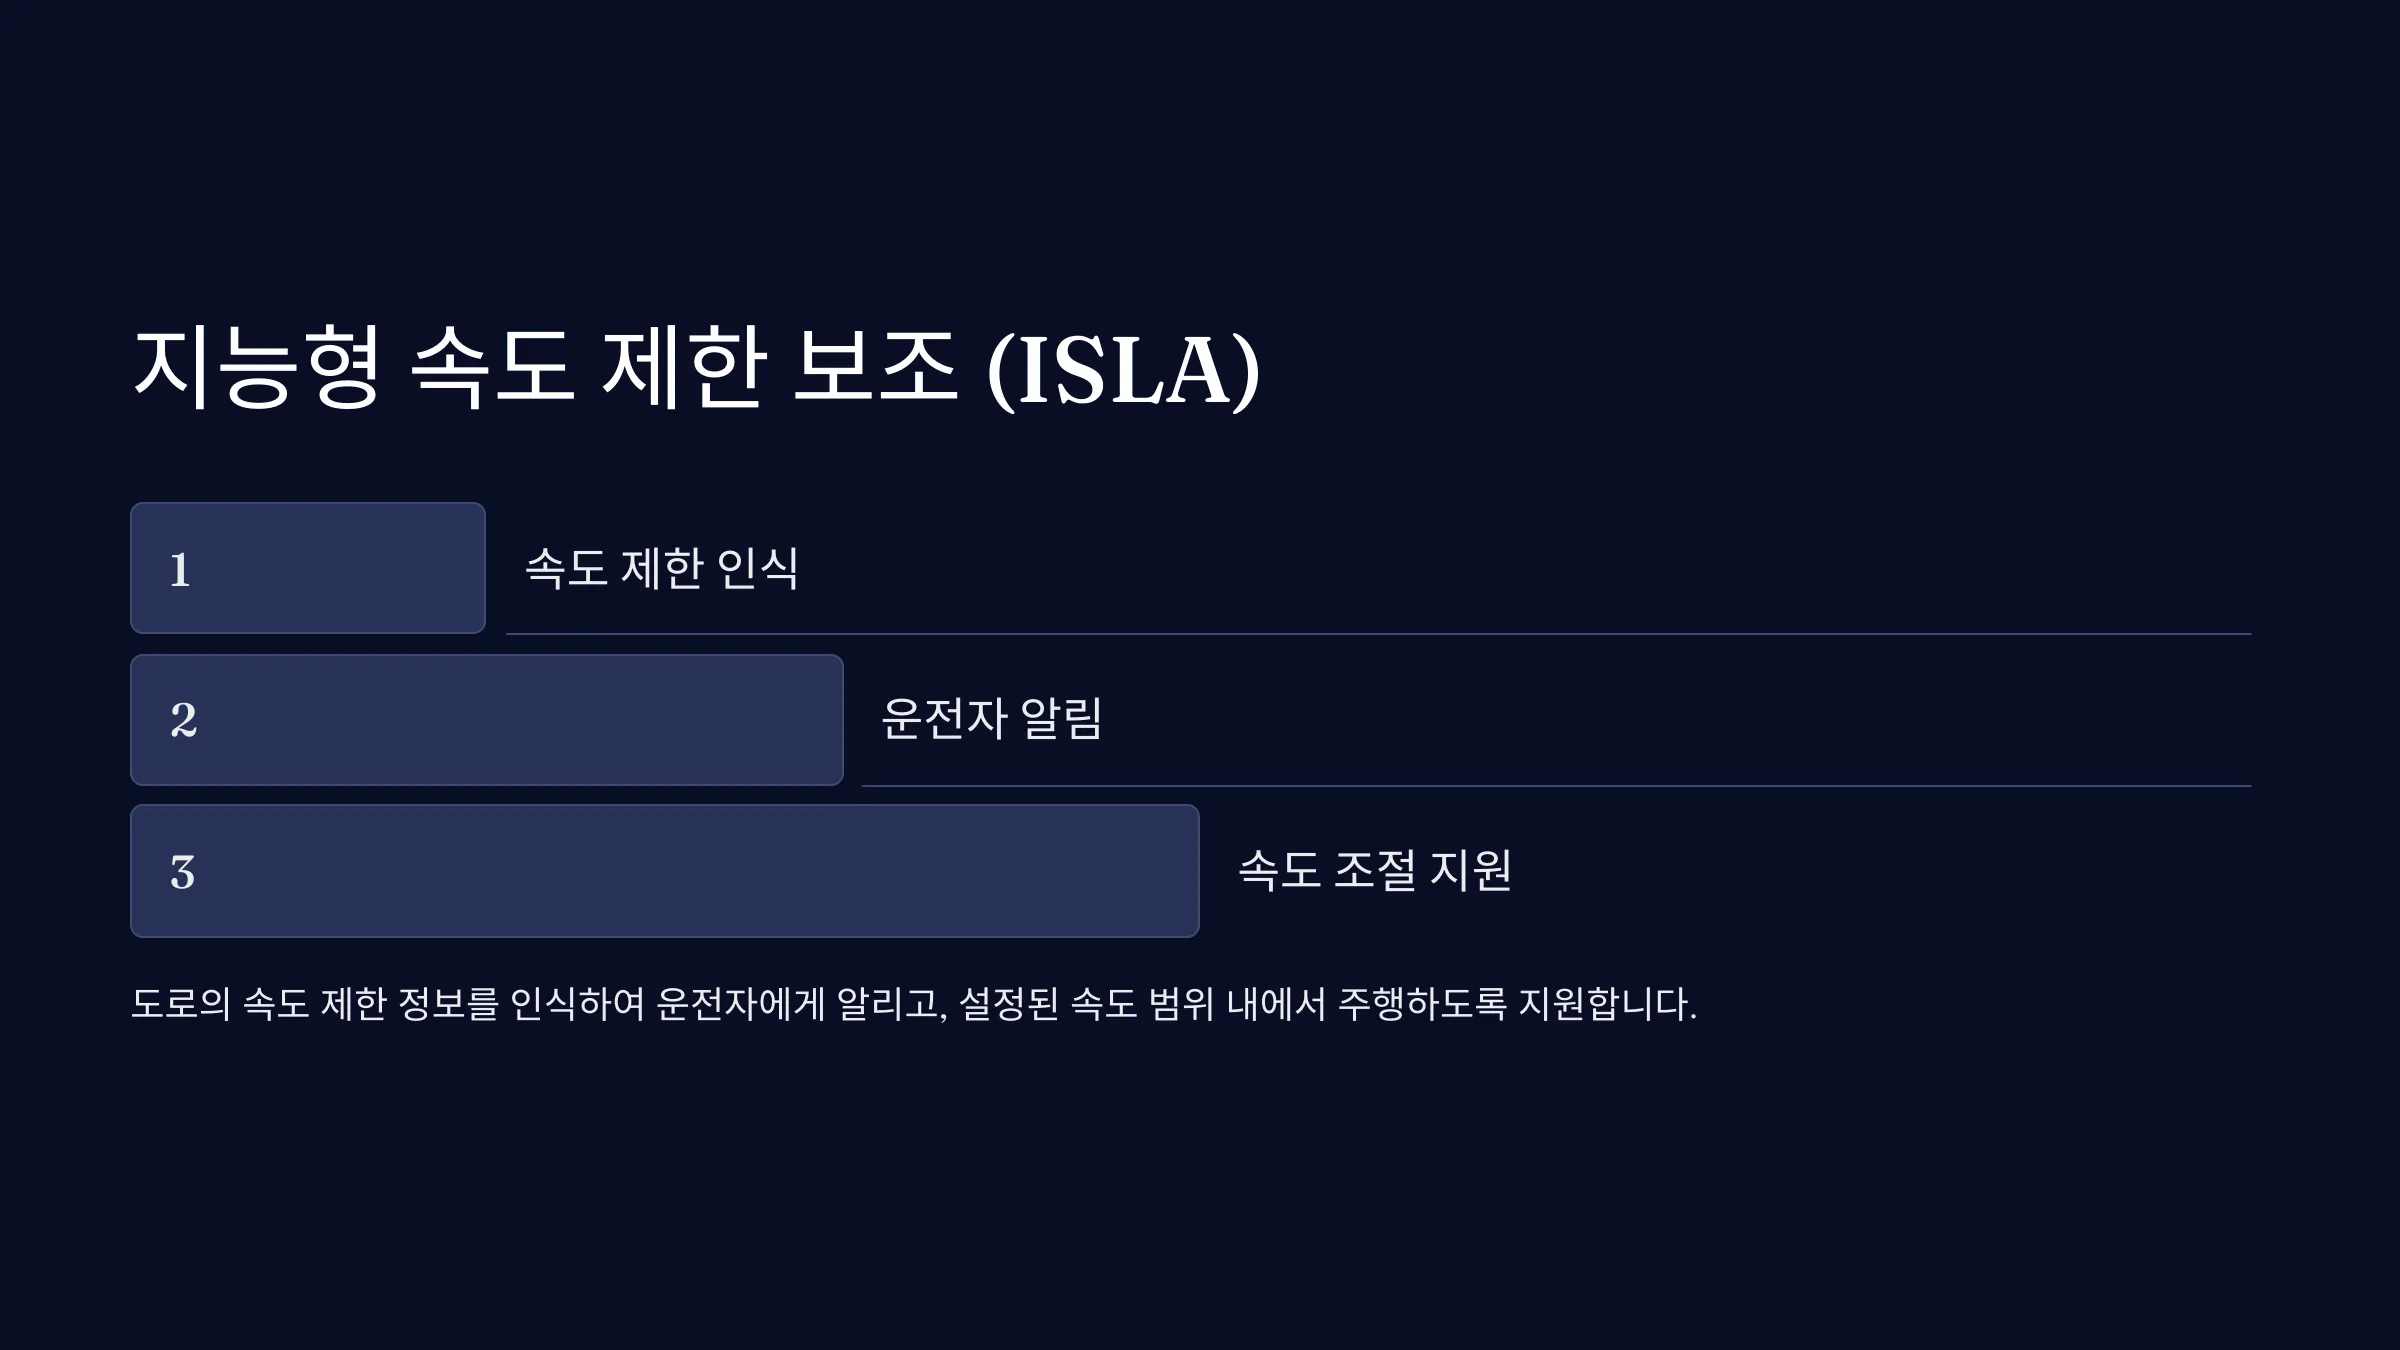Screen dimensions: 2400x1350
Task: Select the divider line under 운전자 알림
Action: 1557,786
